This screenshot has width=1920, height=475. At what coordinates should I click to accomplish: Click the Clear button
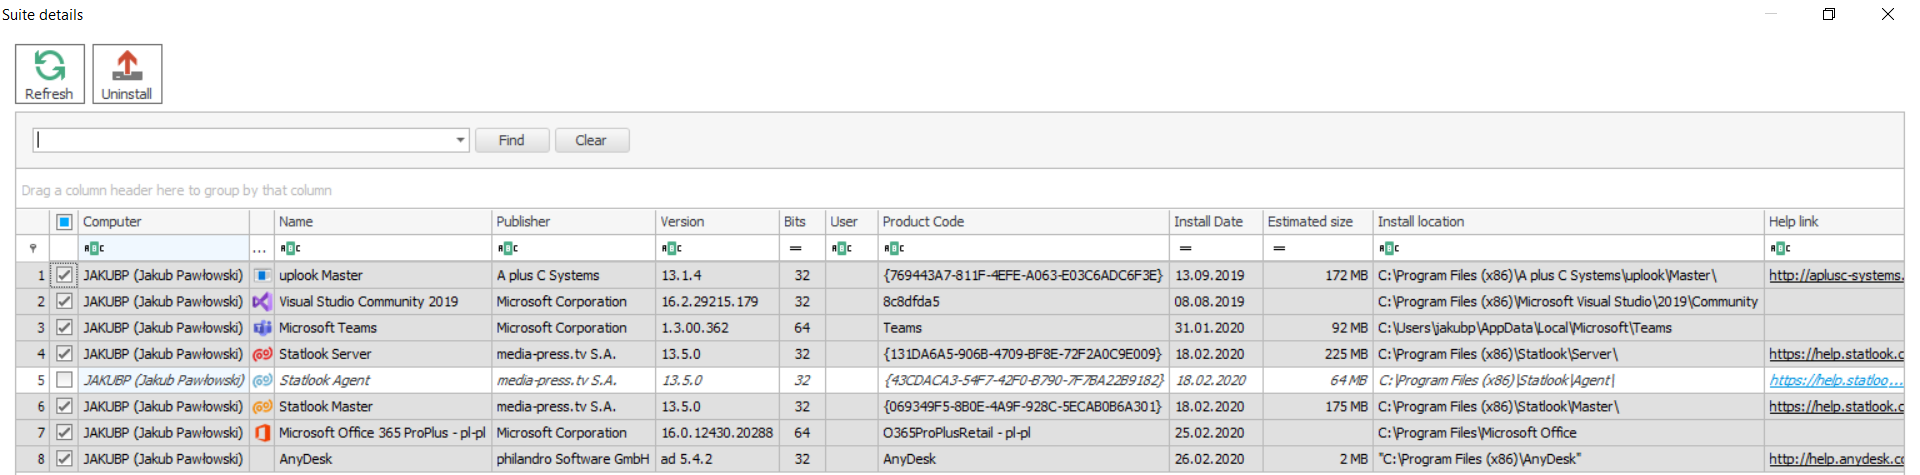(591, 140)
